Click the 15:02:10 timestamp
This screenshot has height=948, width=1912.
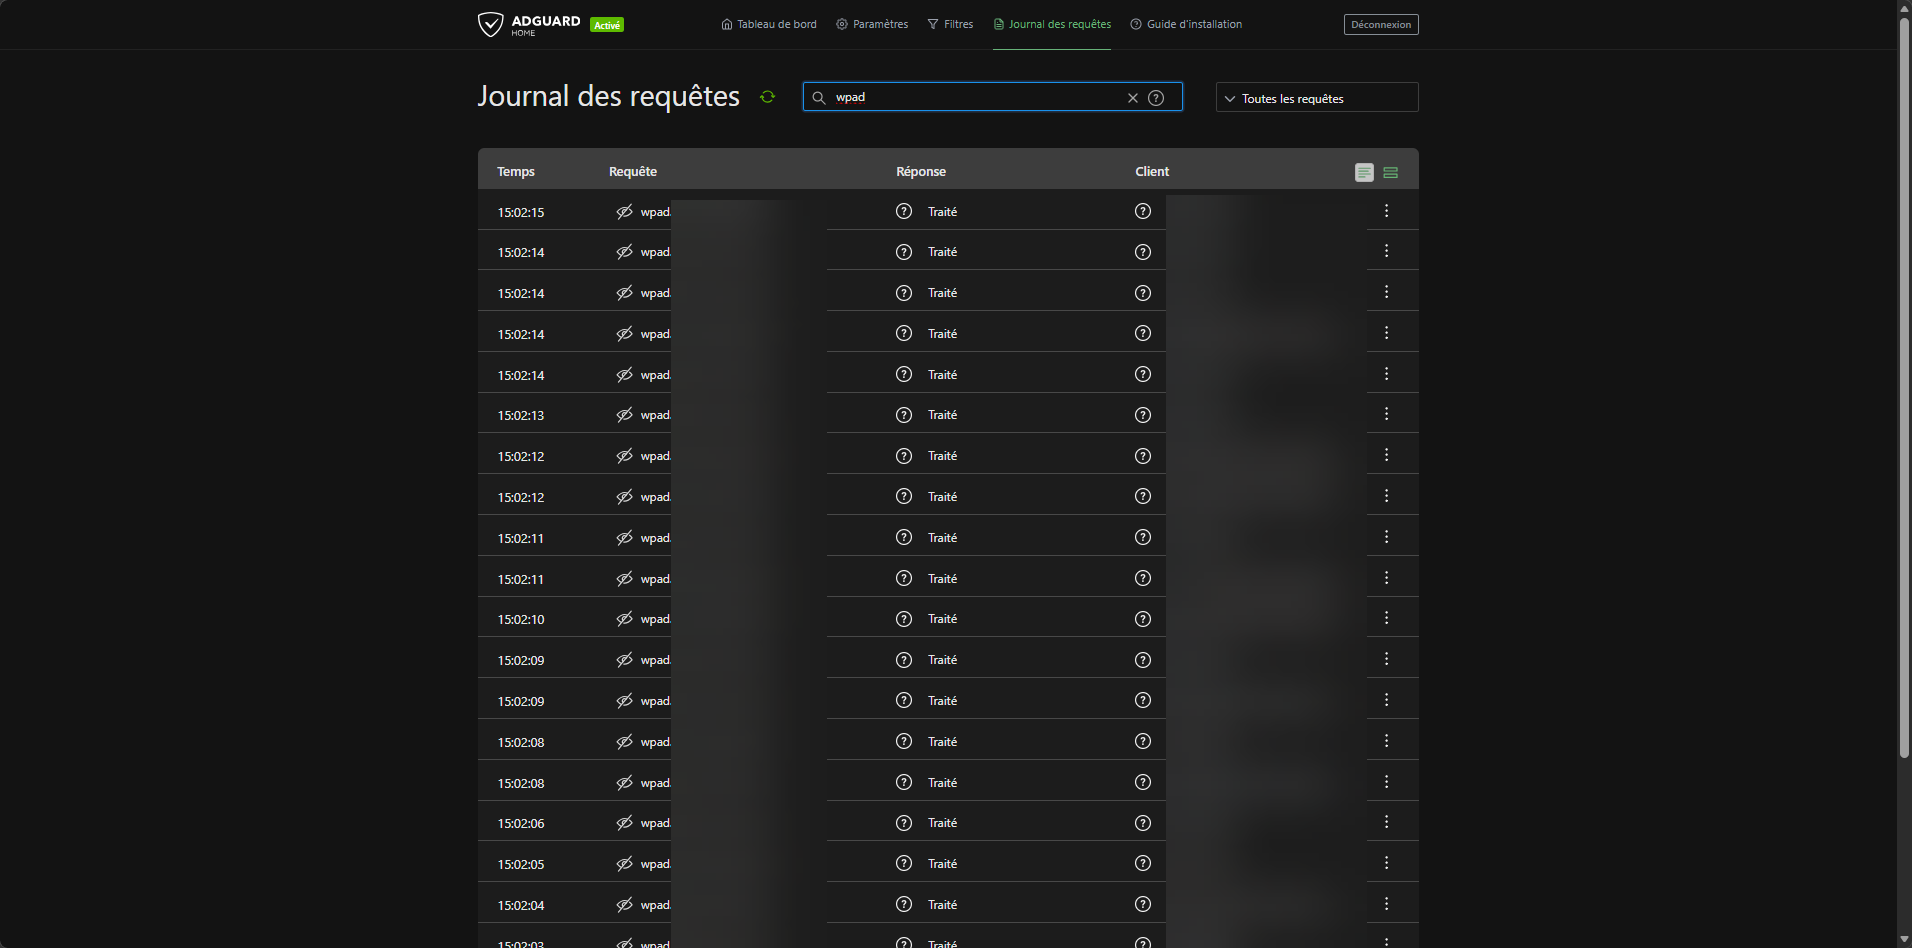click(521, 619)
